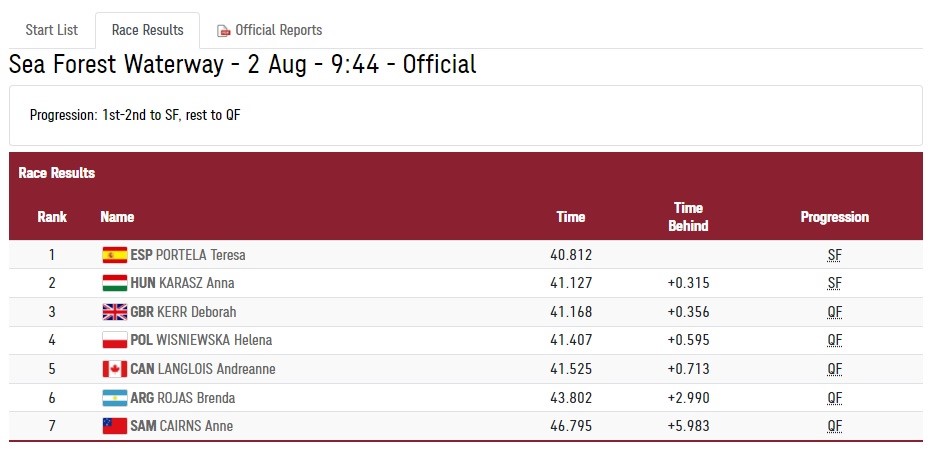Screen dimensions: 944x458
Task: Select the Race Results tab
Action: [x=148, y=30]
